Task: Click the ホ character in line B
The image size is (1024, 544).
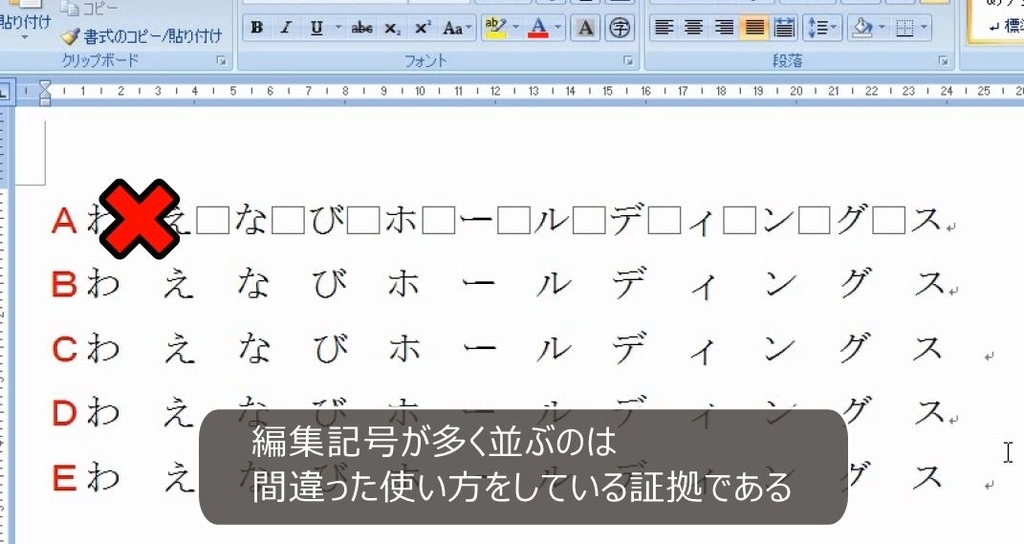Action: (x=403, y=284)
